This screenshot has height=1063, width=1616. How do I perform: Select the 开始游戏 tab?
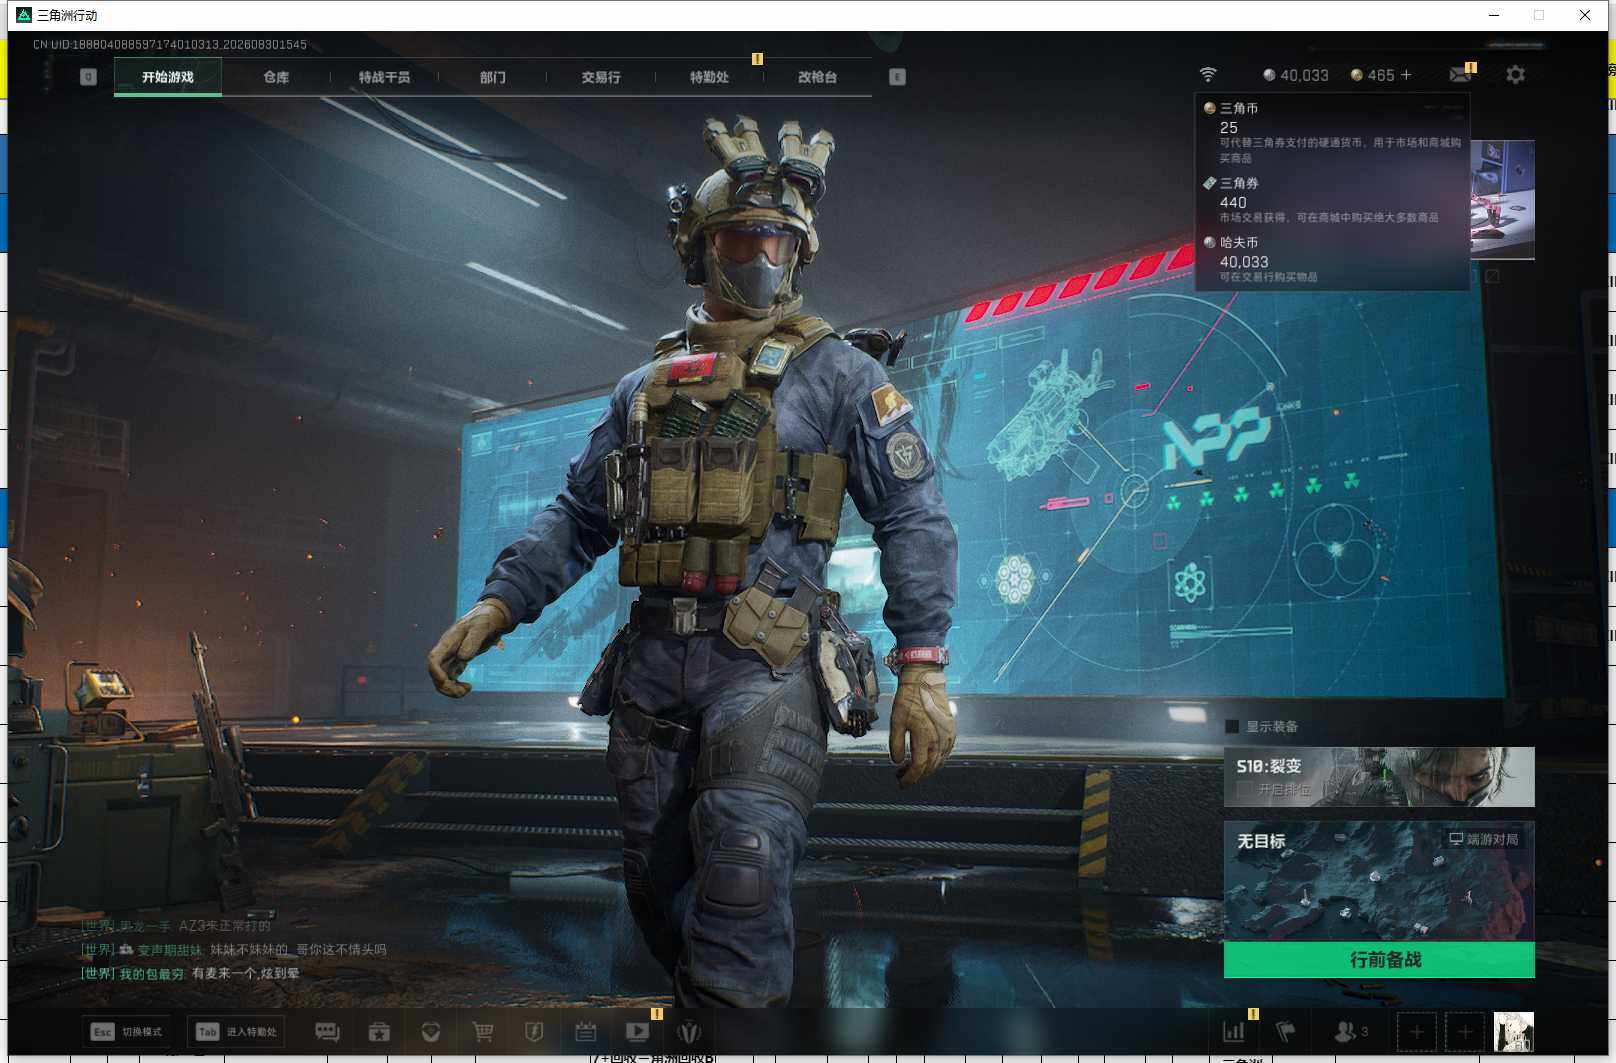(168, 77)
